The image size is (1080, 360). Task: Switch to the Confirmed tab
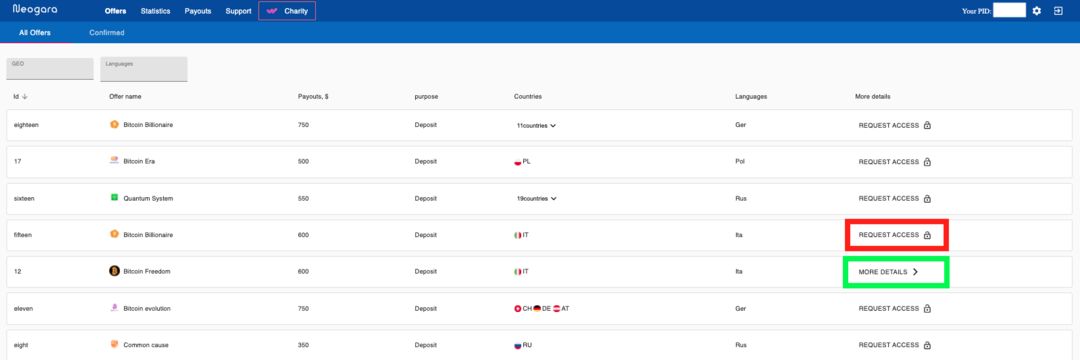point(107,32)
